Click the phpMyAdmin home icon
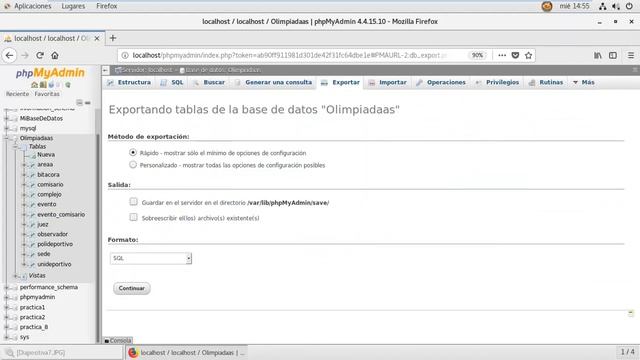 34,85
